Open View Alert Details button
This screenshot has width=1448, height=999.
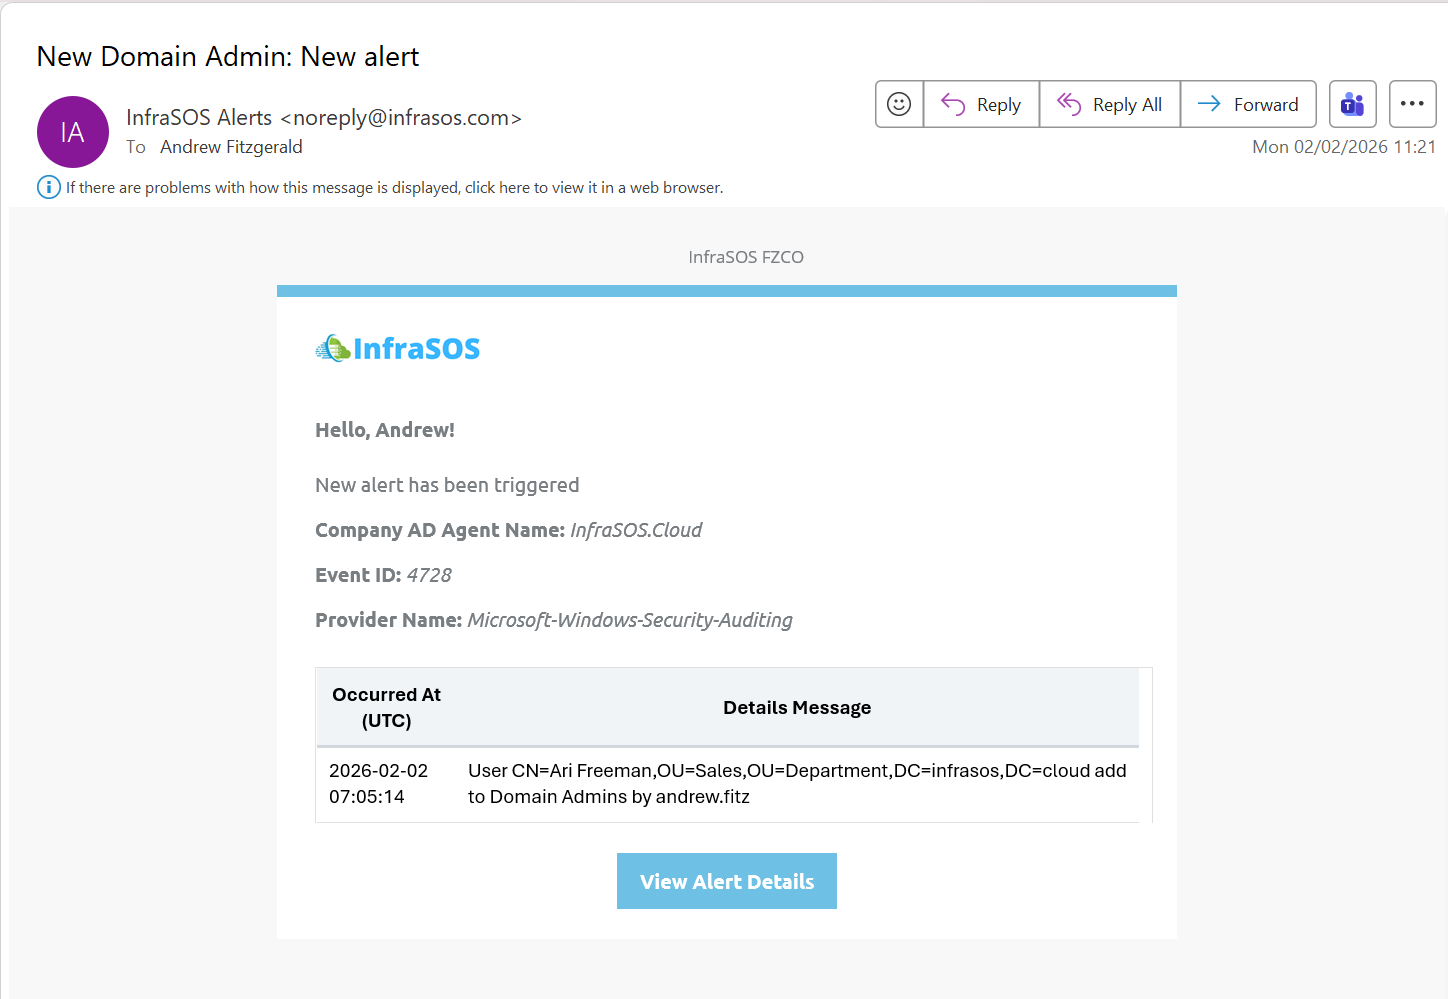(x=727, y=881)
